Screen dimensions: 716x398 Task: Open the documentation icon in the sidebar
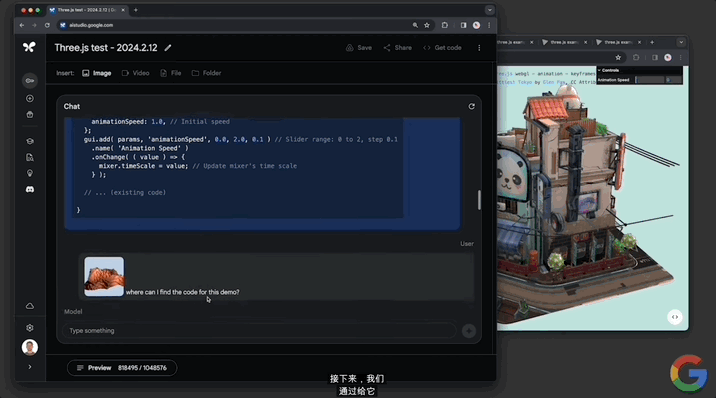(30, 157)
